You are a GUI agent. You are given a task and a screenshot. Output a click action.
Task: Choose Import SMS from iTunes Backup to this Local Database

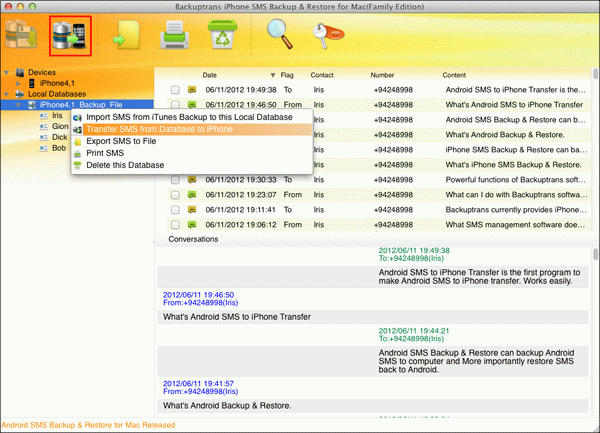(192, 117)
